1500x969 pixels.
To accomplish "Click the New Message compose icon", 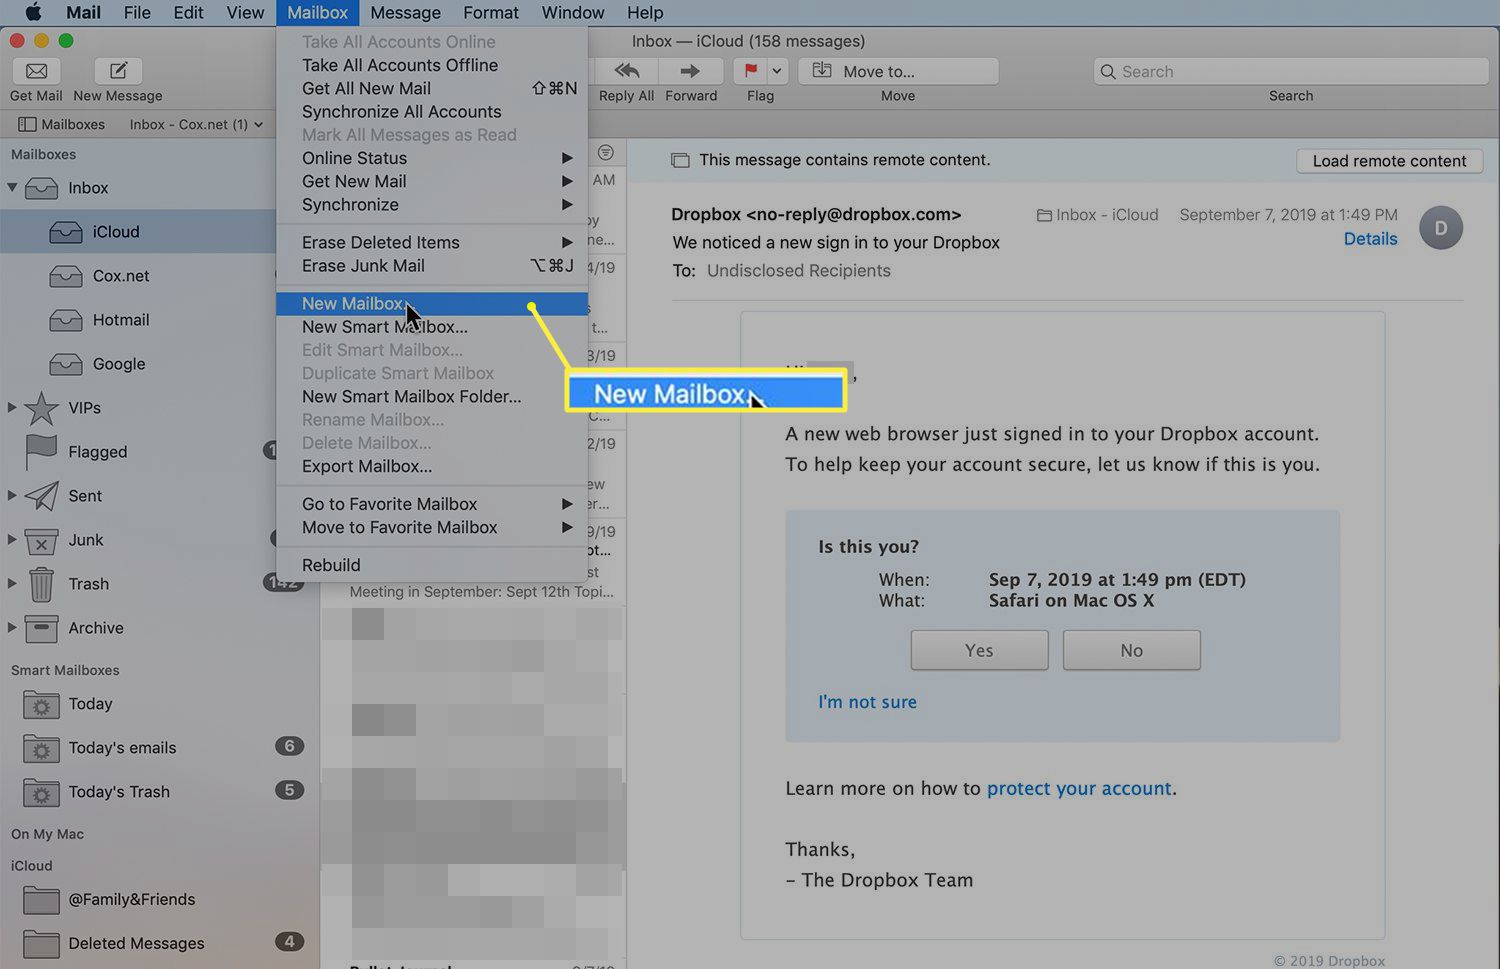I will [118, 71].
